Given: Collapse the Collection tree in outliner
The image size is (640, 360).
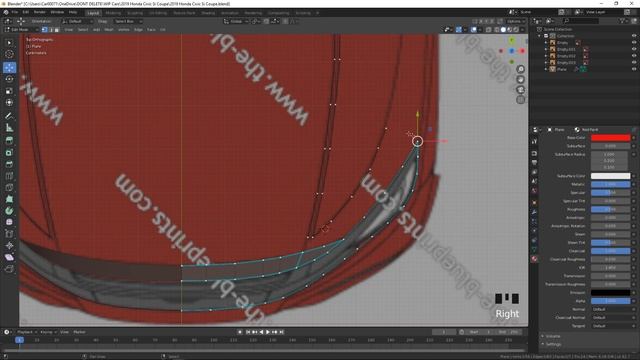Looking at the screenshot, I should (x=540, y=36).
